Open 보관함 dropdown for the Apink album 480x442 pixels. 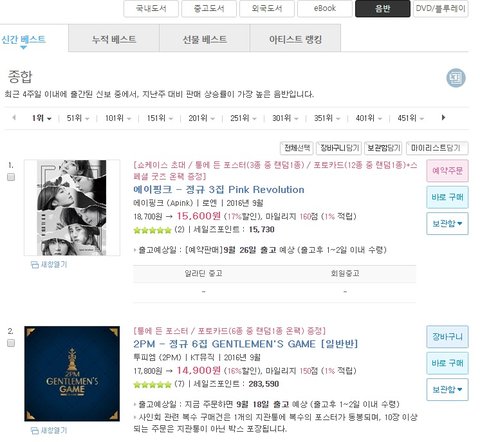(x=447, y=224)
